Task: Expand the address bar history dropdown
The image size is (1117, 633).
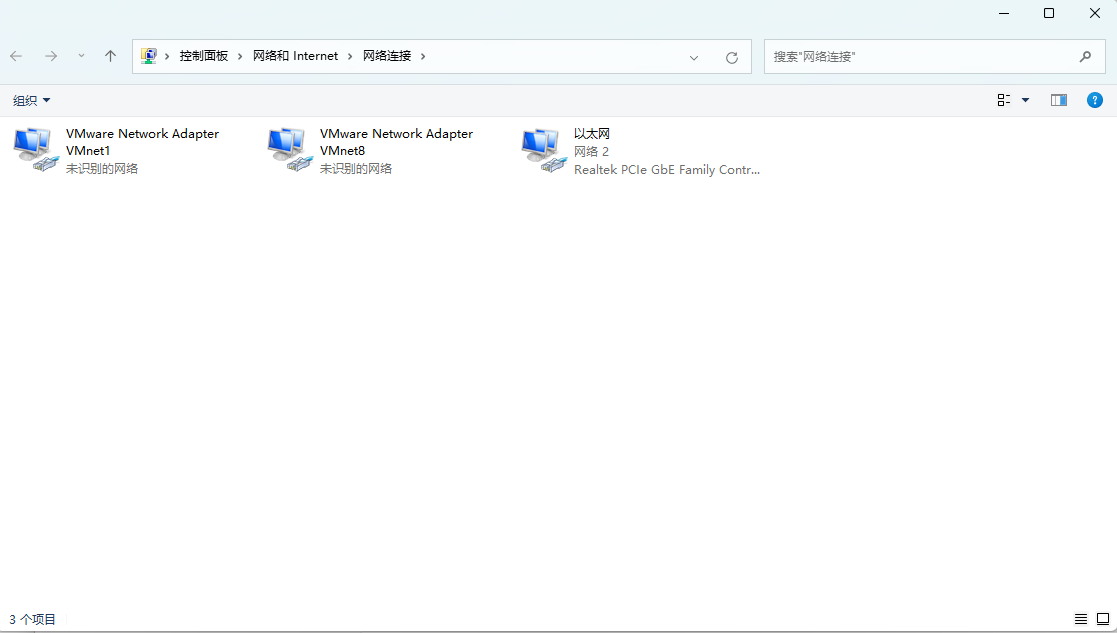Action: click(694, 56)
